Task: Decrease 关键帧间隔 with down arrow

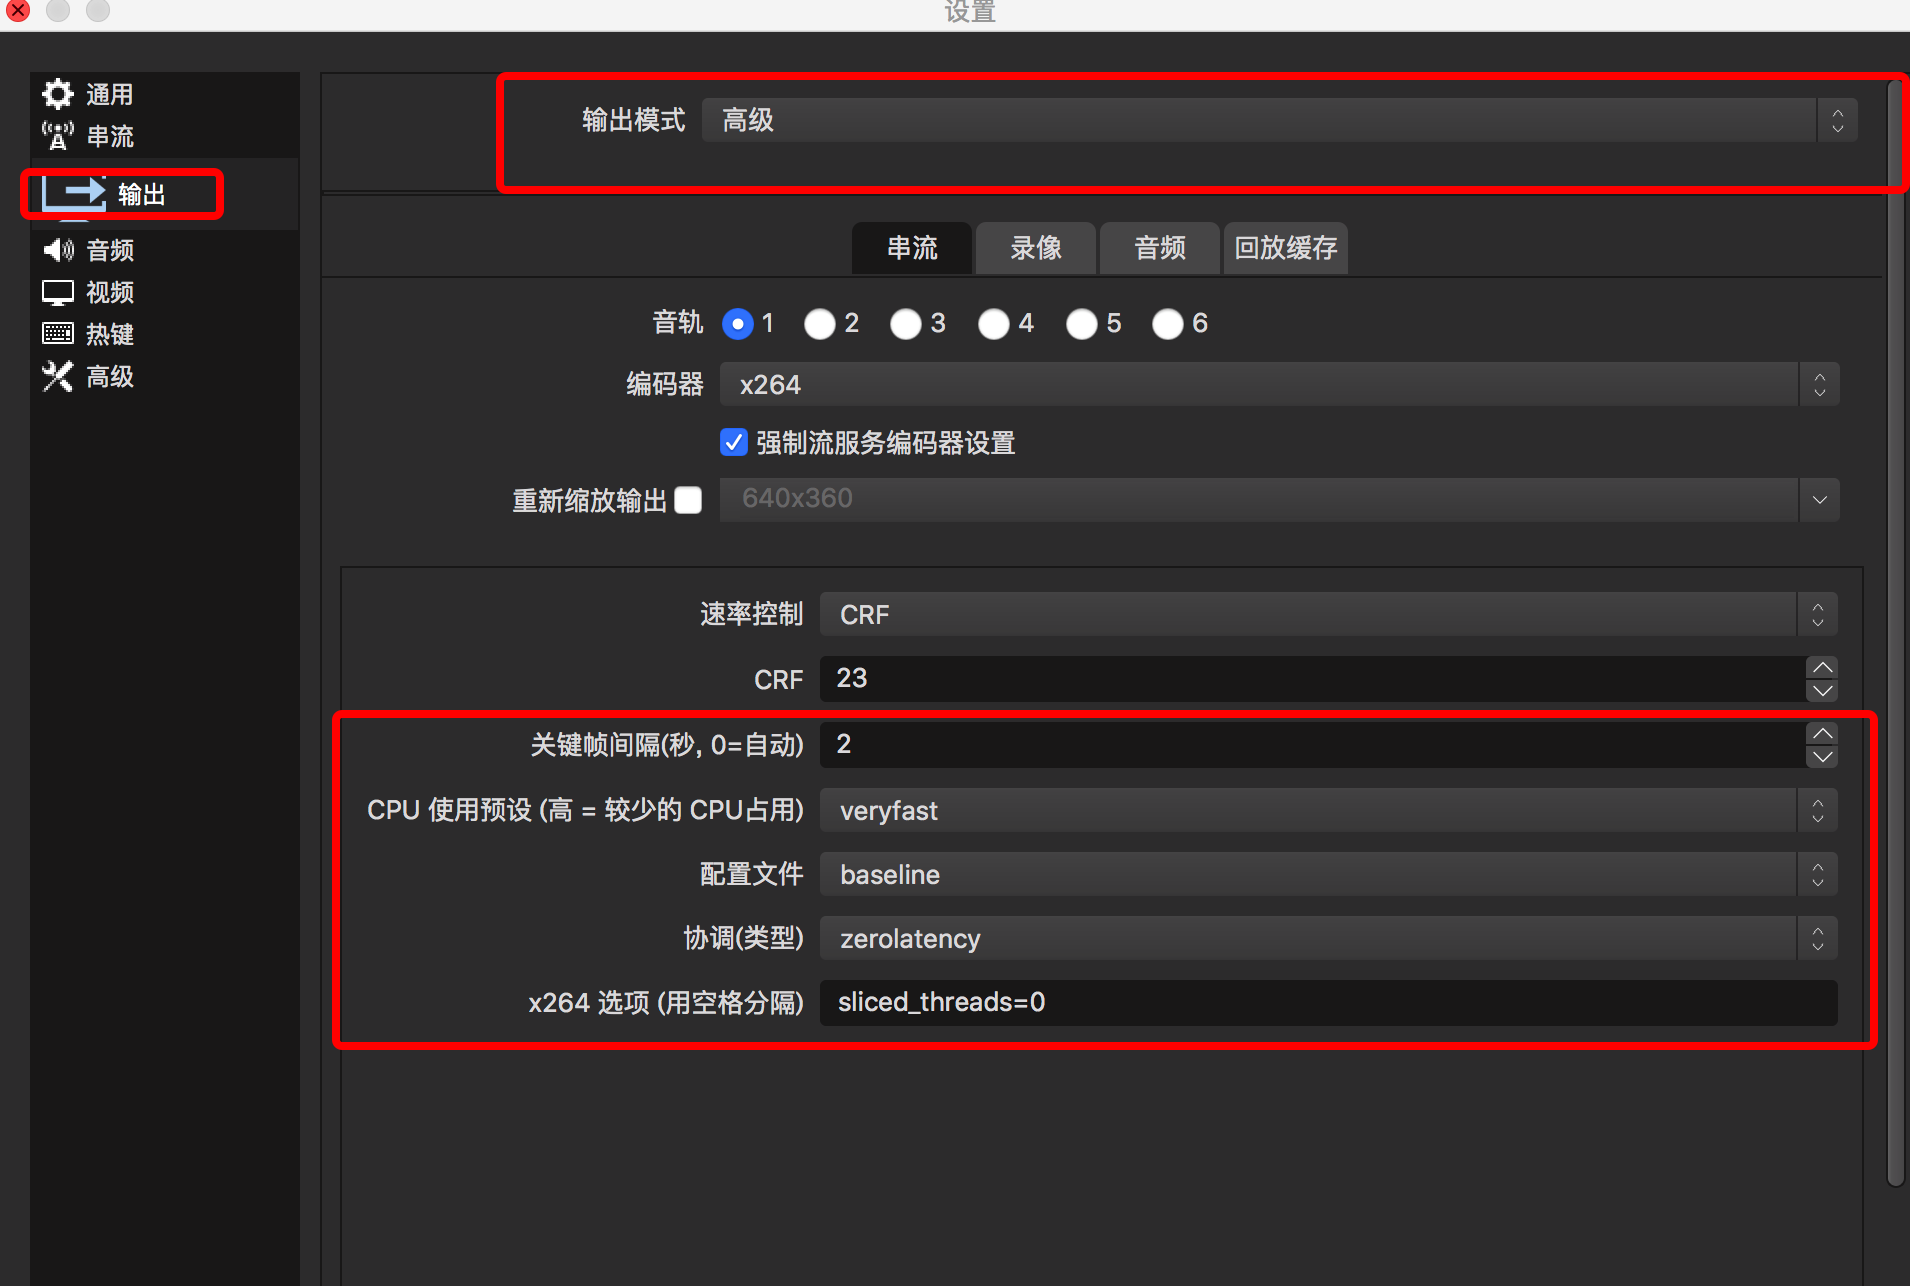Action: (1823, 757)
